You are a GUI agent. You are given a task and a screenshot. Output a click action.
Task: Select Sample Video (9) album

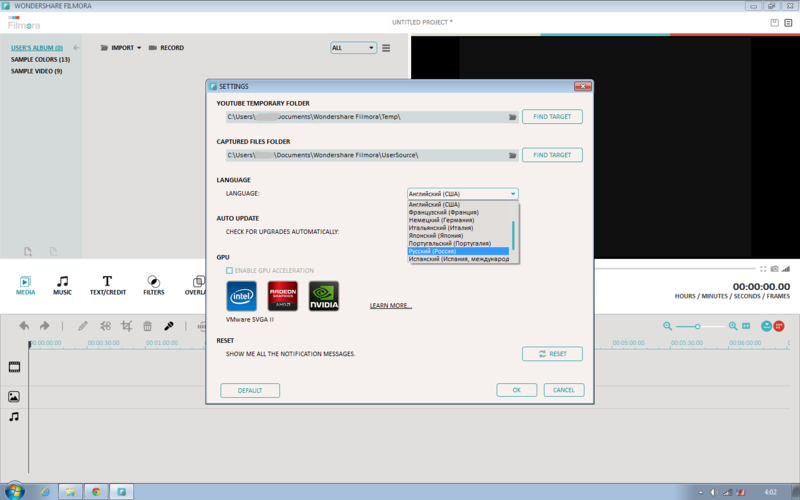tap(36, 71)
